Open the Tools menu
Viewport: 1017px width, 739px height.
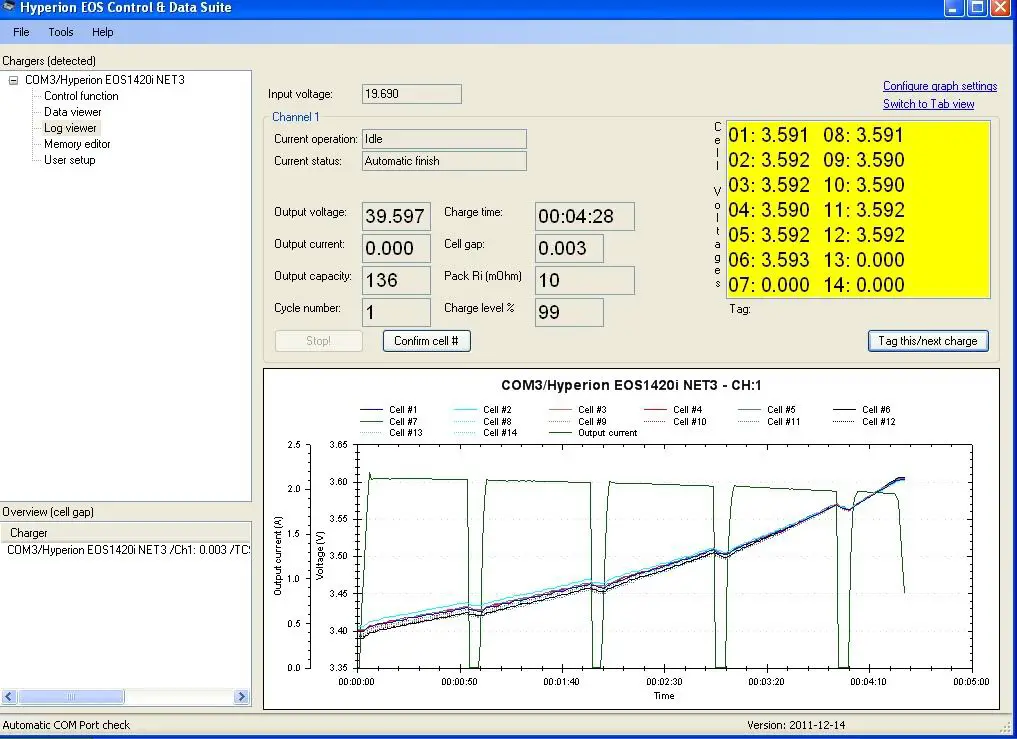(60, 32)
